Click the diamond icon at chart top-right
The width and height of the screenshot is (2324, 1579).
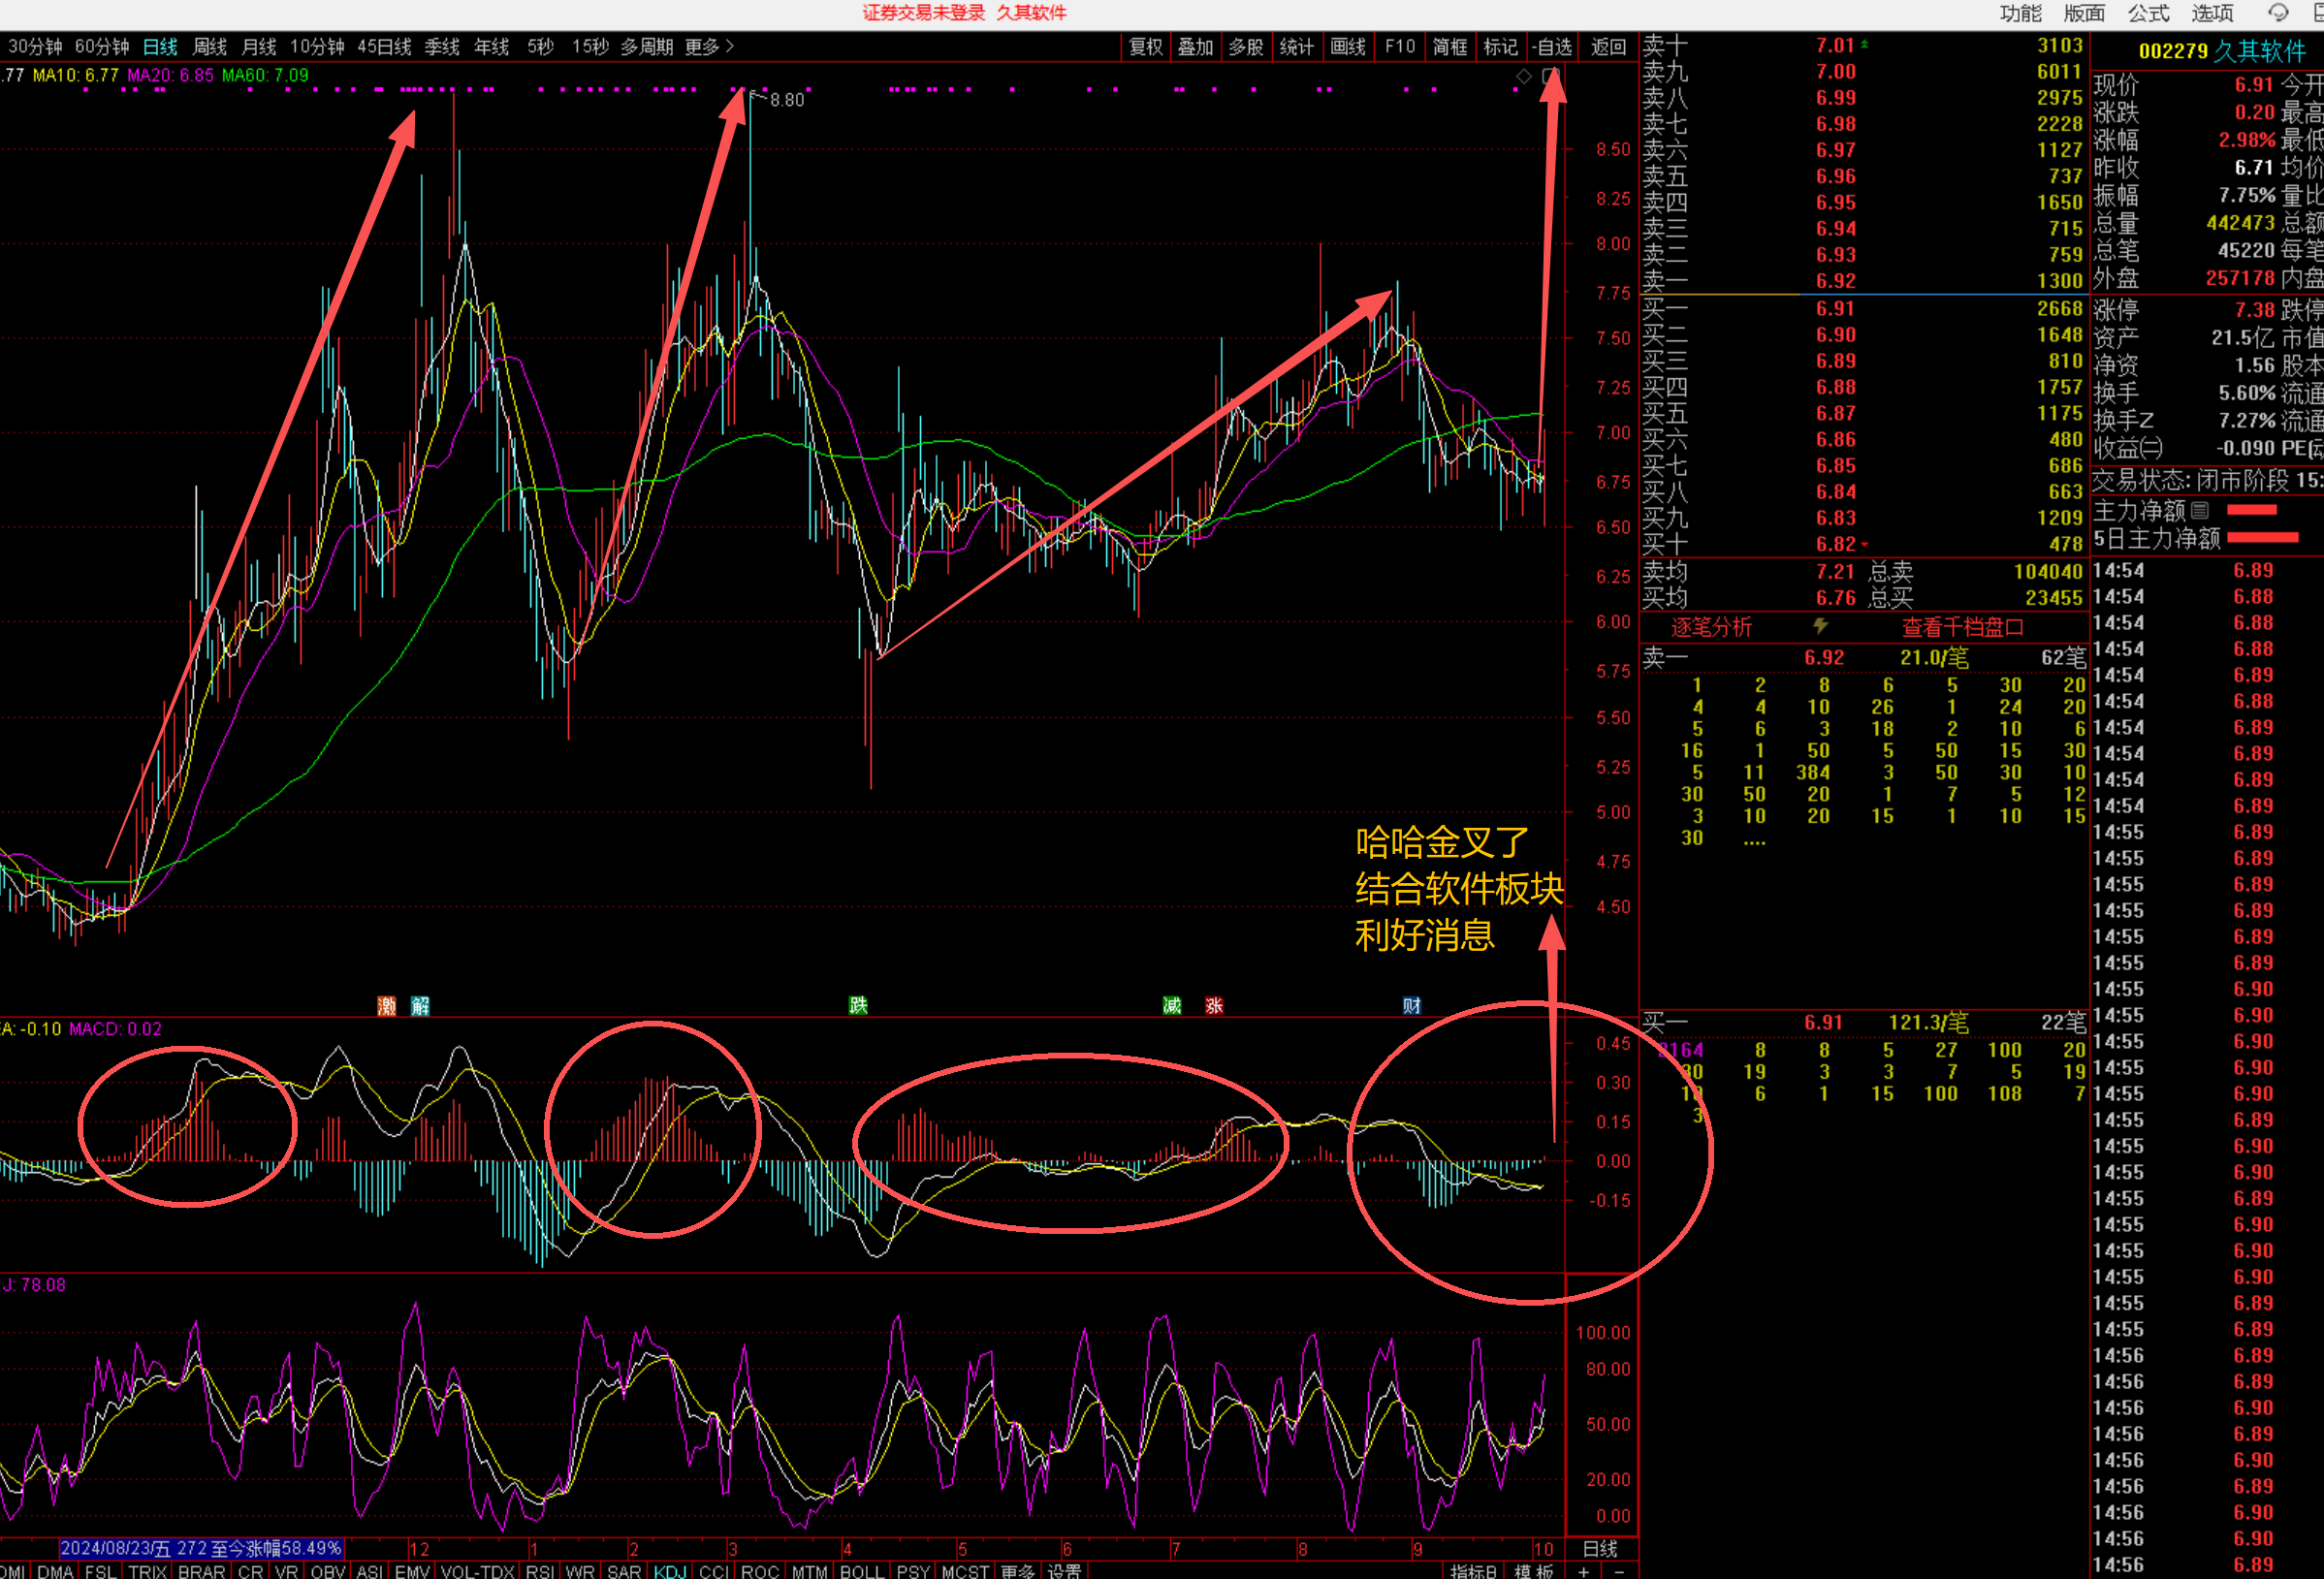click(1523, 76)
